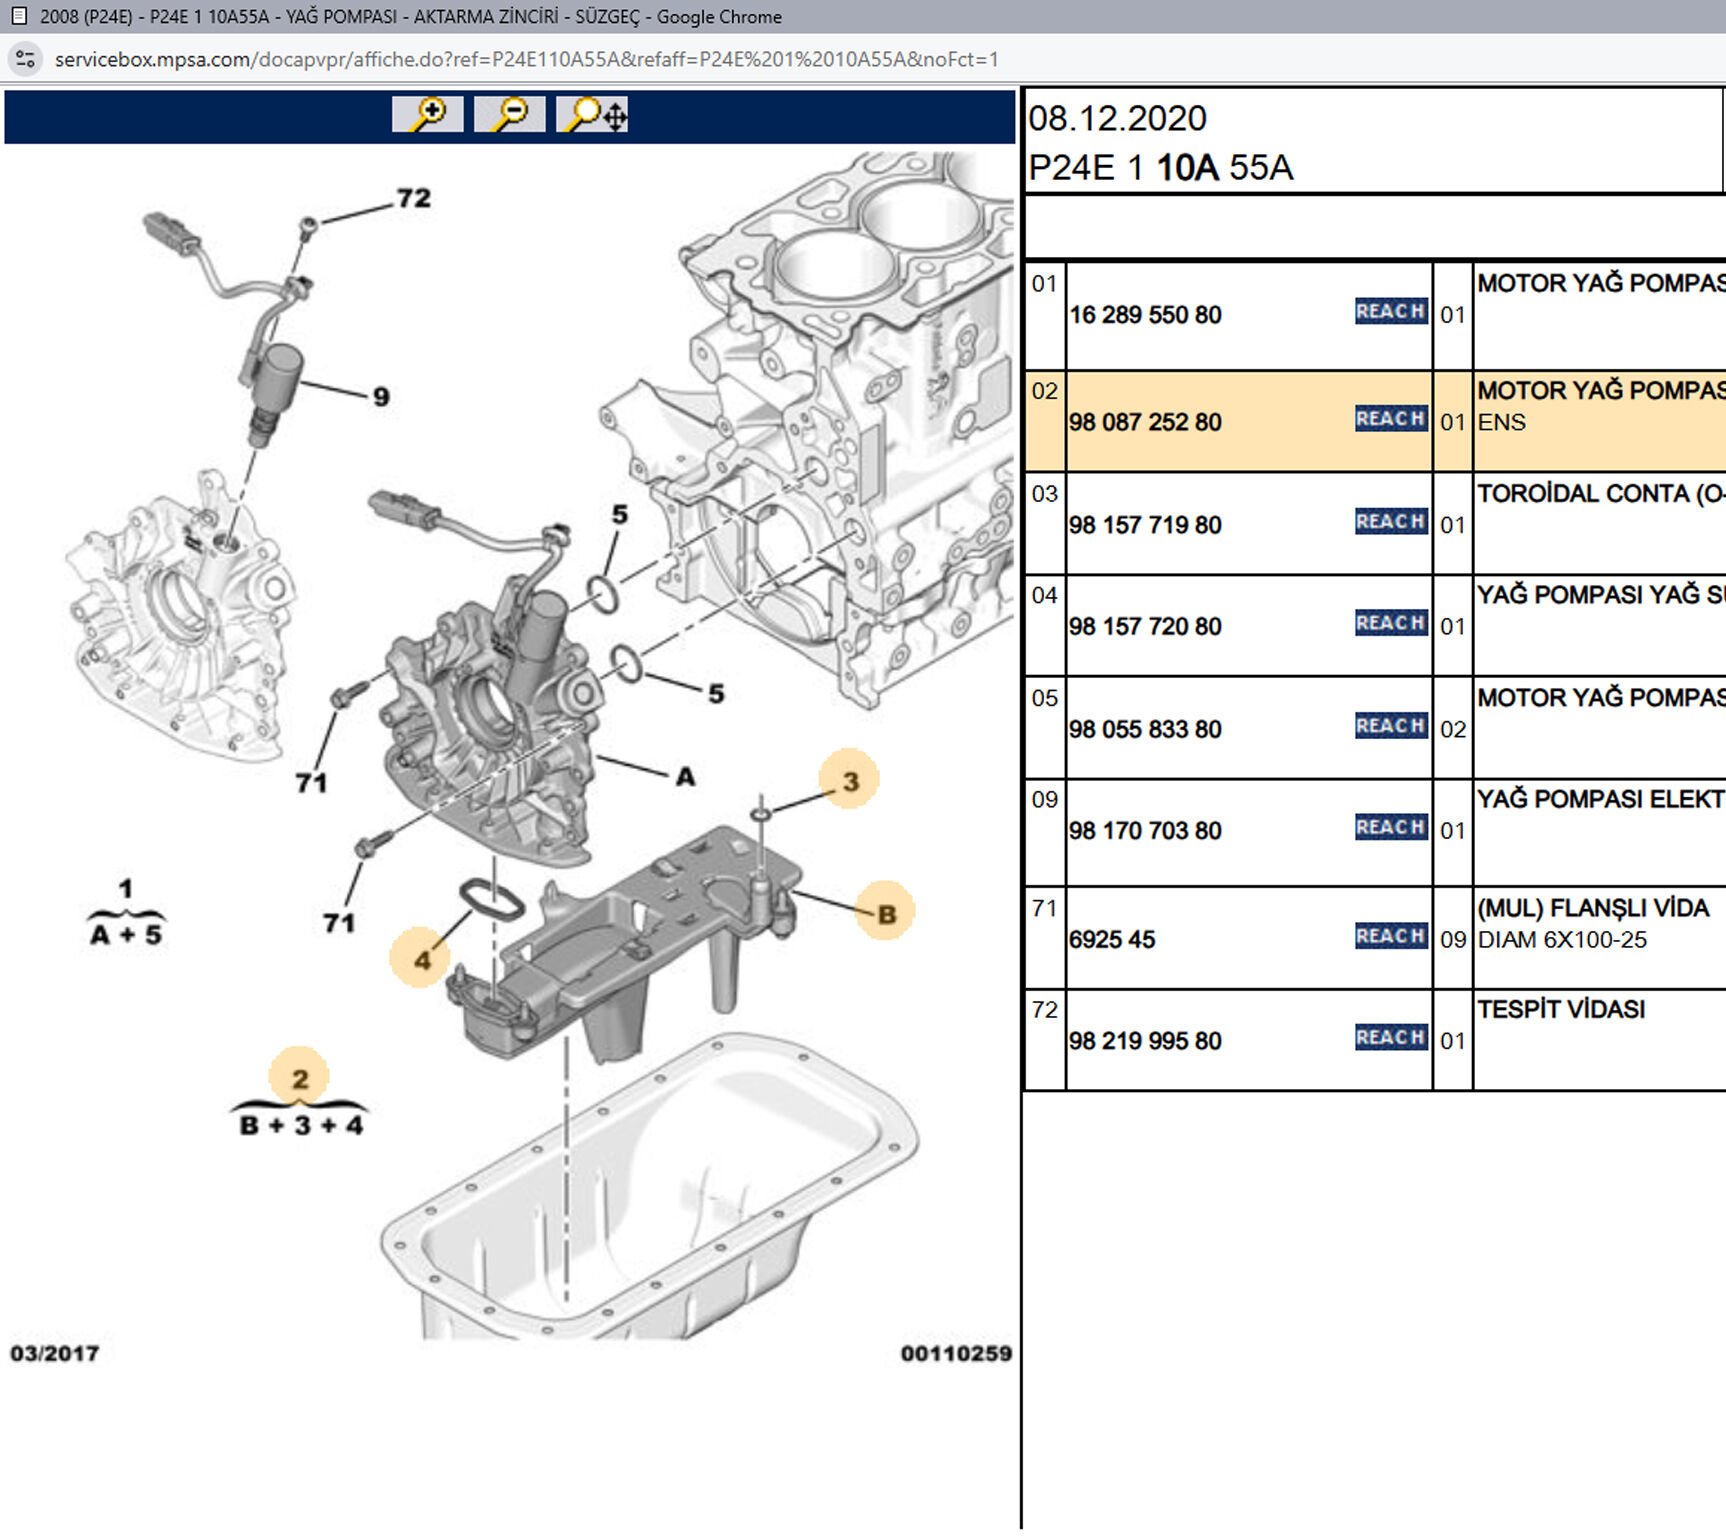This screenshot has height=1536, width=1726.
Task: Click highlighted callout 3 in the diagram
Action: 849,780
